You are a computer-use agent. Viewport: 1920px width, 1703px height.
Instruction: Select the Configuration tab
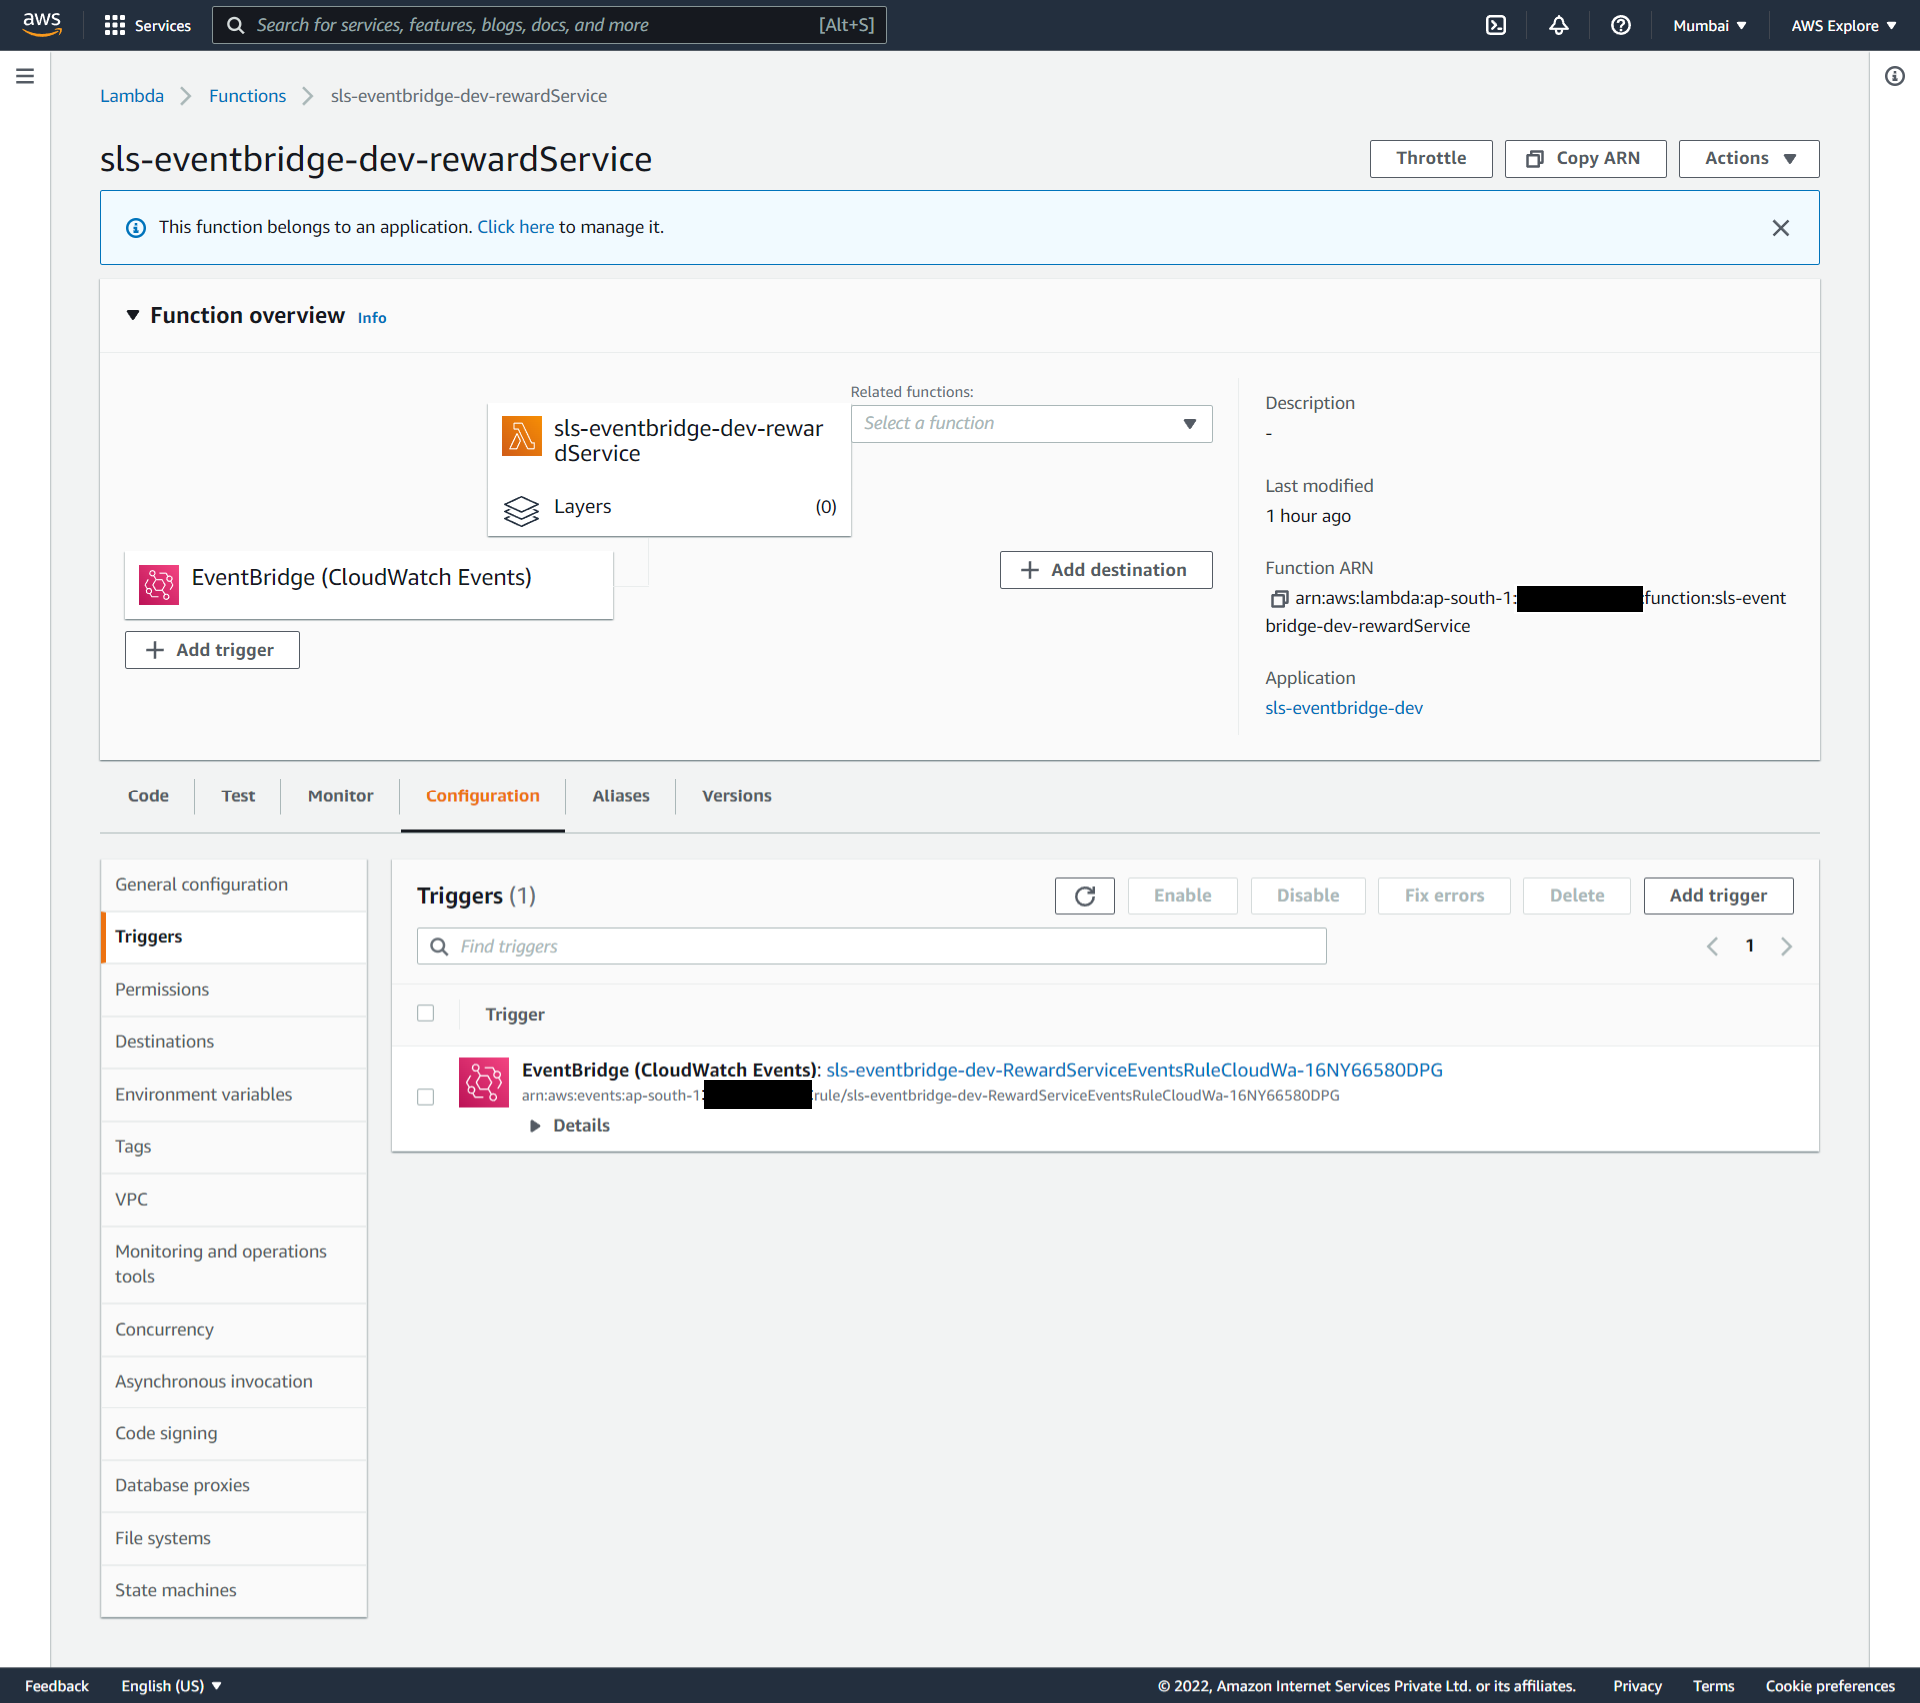pos(483,796)
